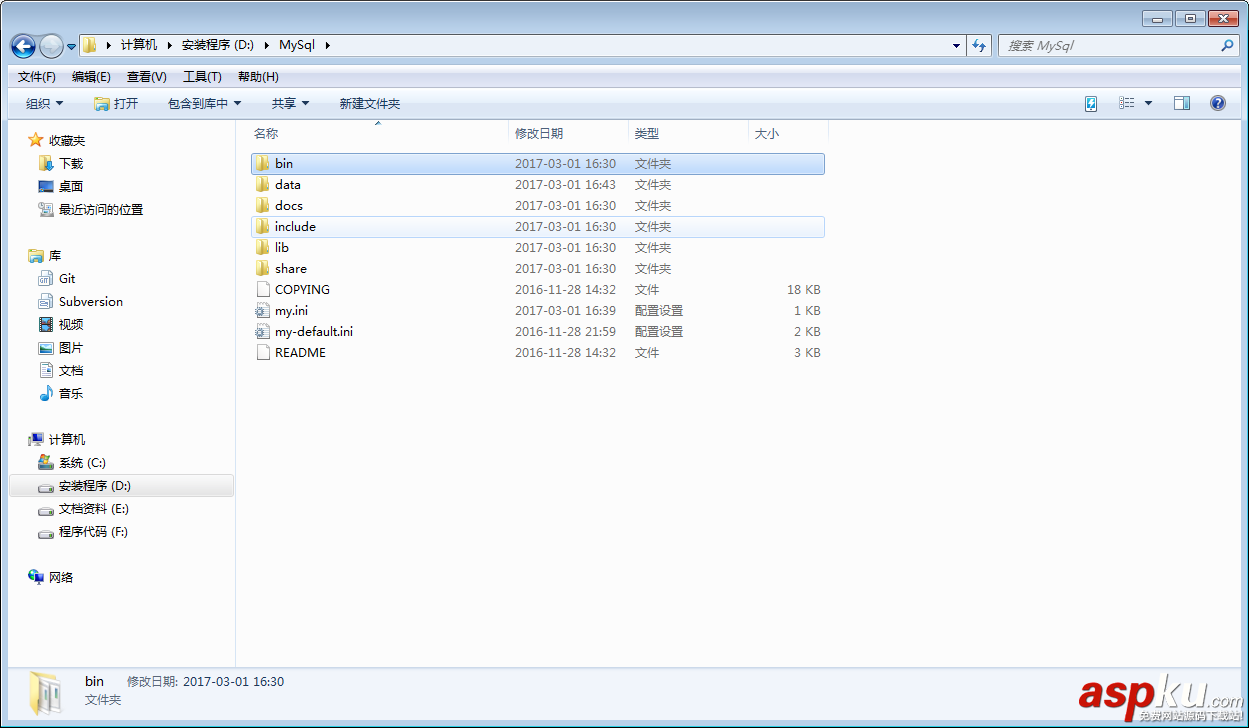
Task: Open recent locations dropdown beside navigation arrows
Action: click(72, 47)
